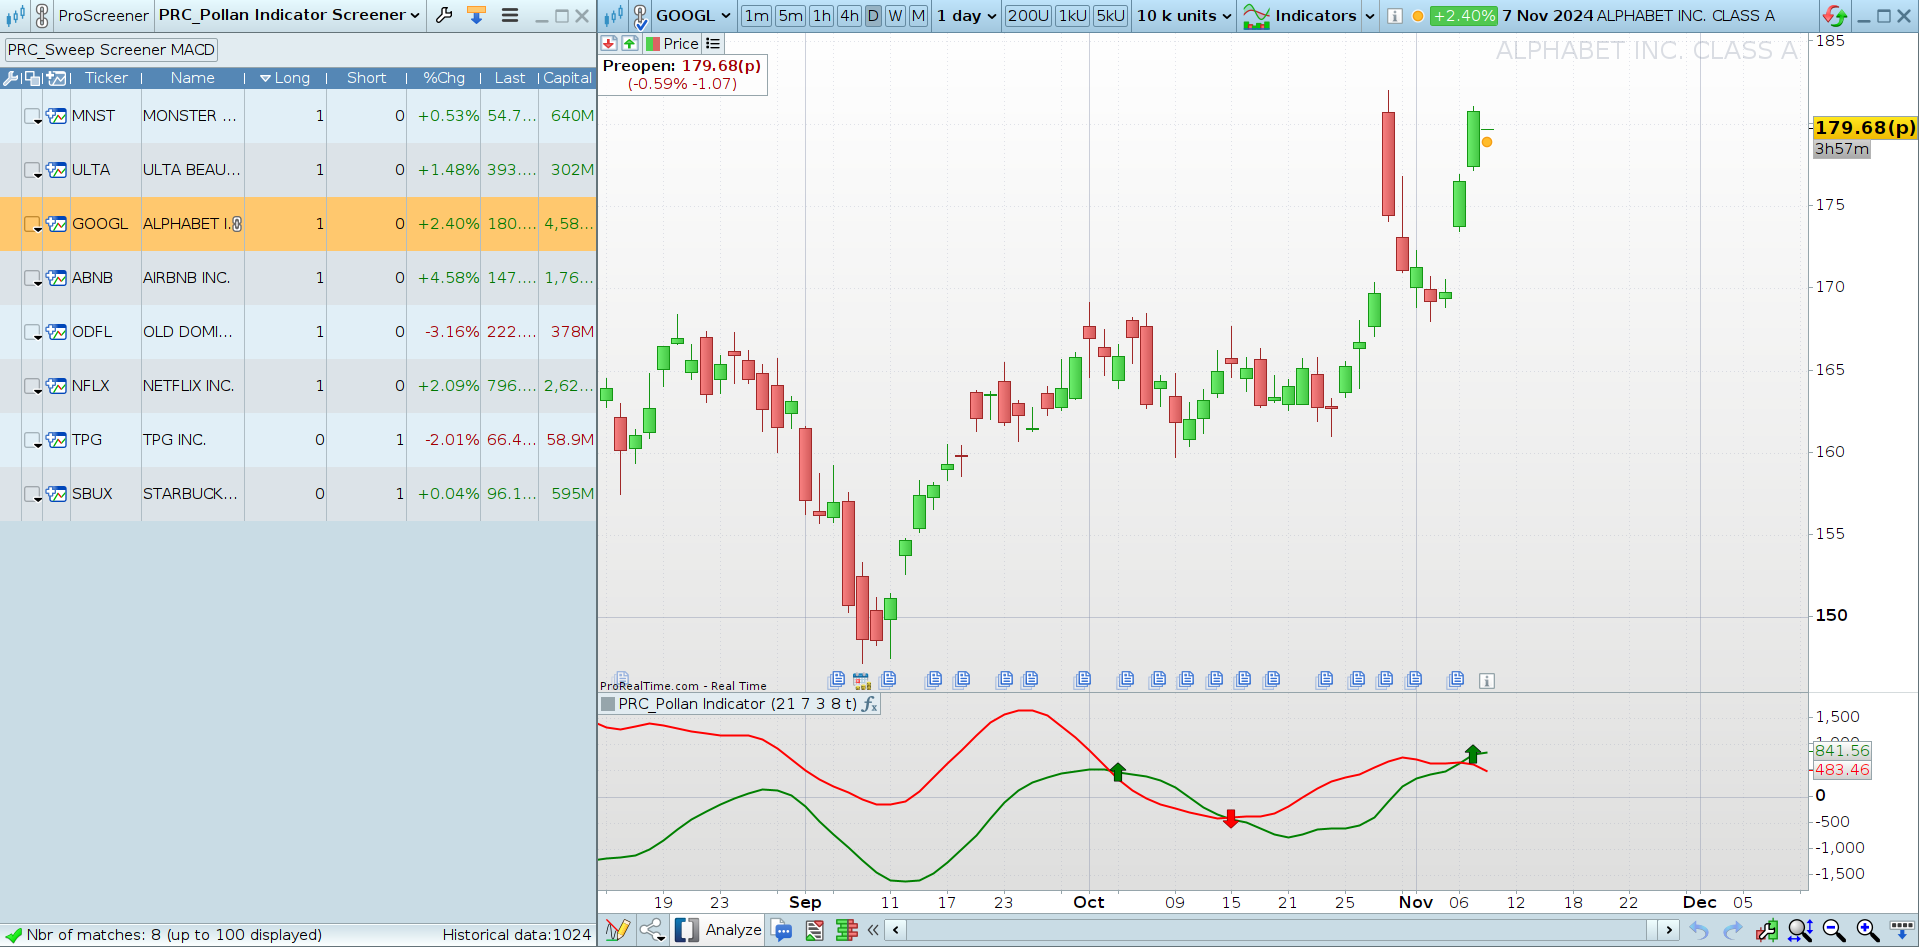1919x947 pixels.
Task: Click the yellow 179.68(p) price label
Action: (x=1865, y=128)
